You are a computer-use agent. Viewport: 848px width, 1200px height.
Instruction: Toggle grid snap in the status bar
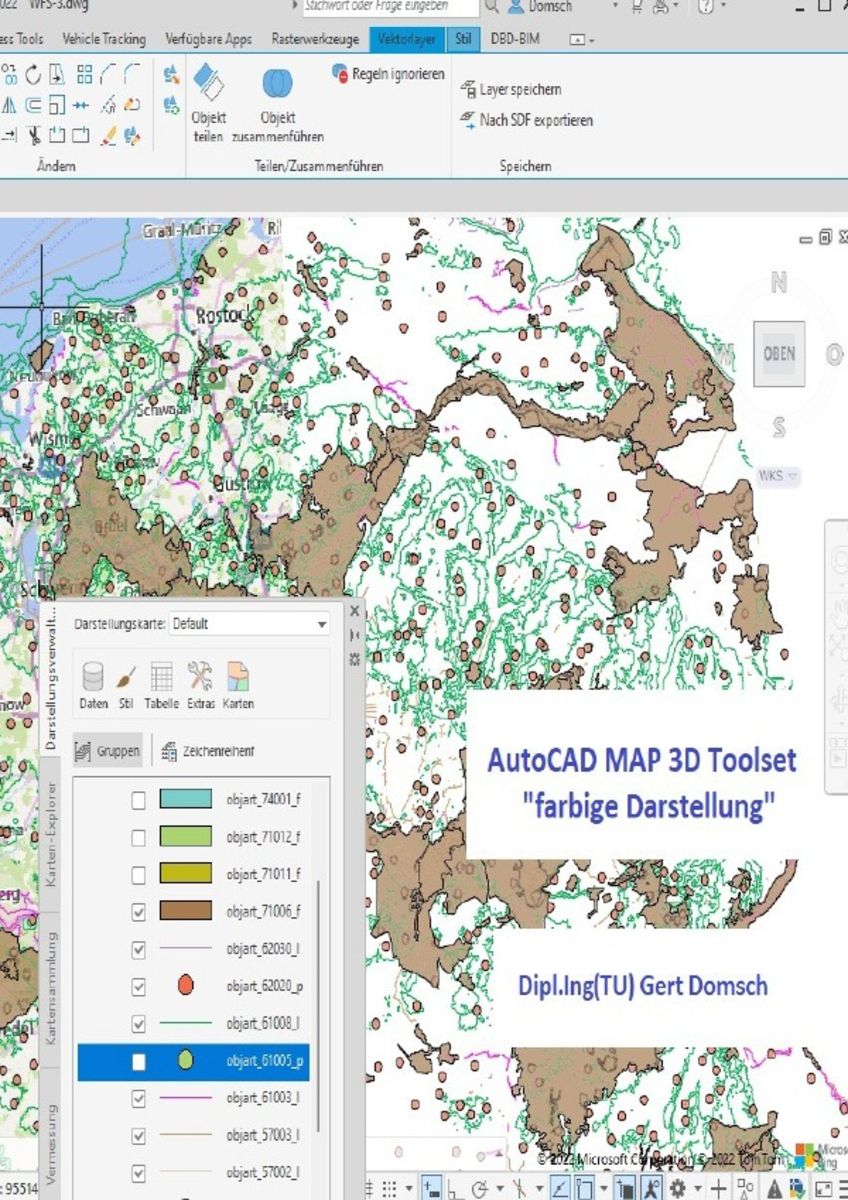389,1189
